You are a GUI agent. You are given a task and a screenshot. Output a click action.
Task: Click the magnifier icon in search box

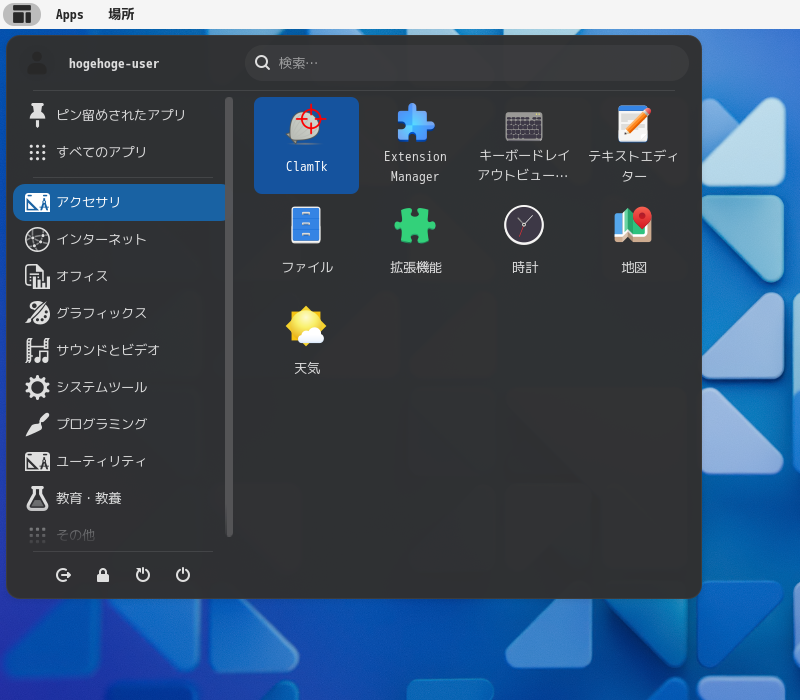262,63
